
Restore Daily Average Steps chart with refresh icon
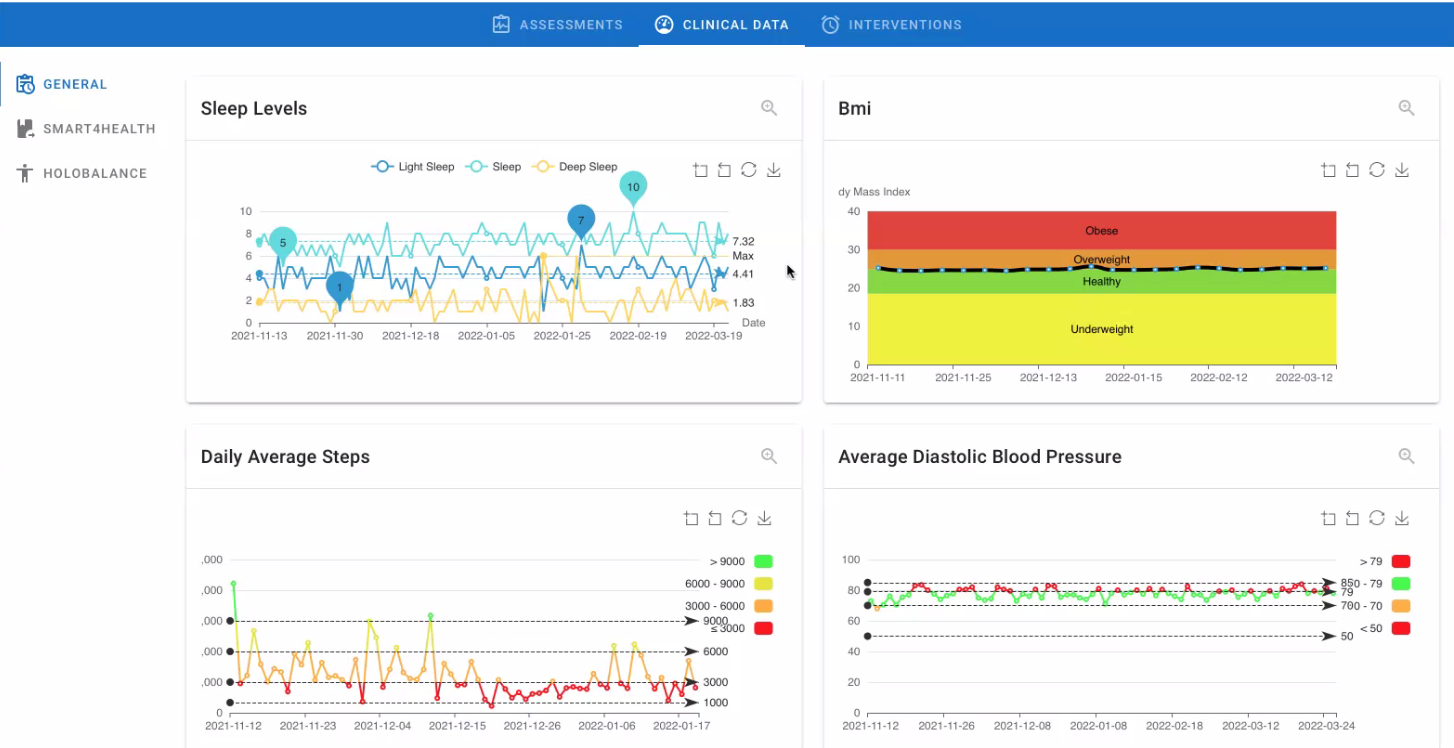[739, 518]
